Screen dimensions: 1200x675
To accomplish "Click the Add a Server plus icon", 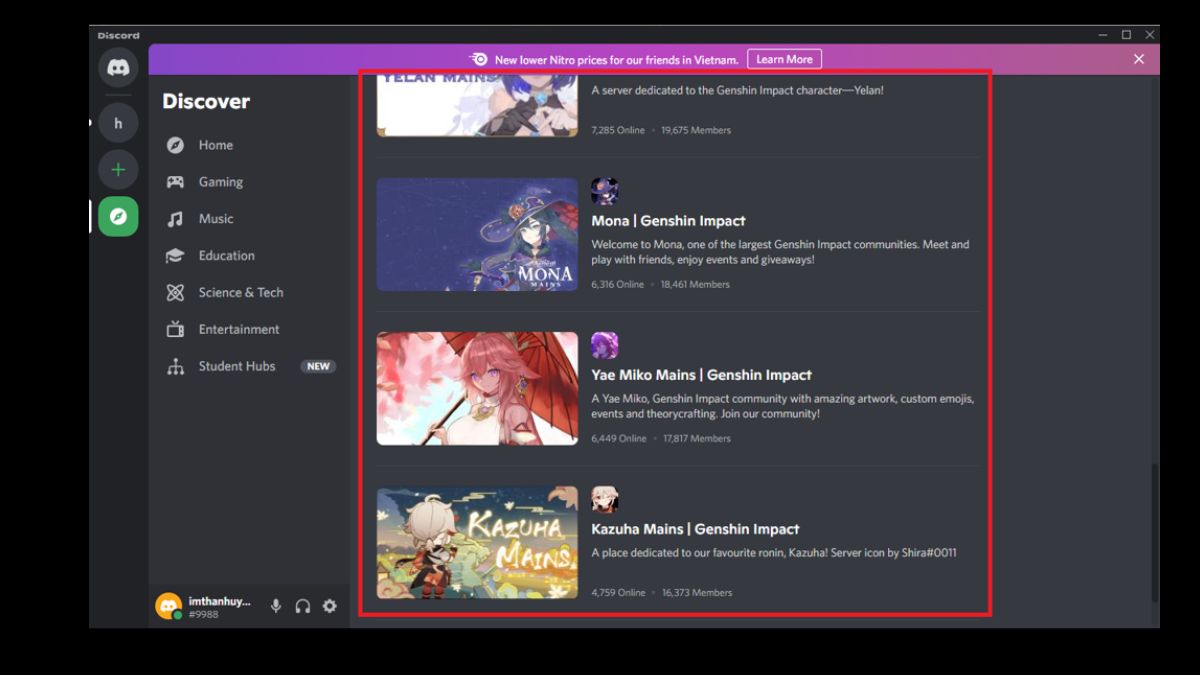I will tap(118, 169).
